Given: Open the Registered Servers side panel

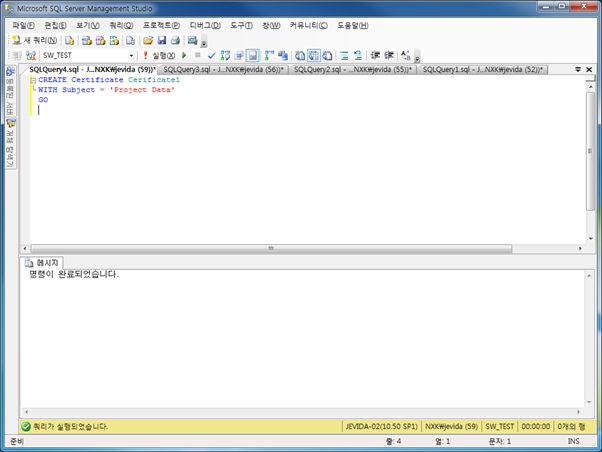Looking at the screenshot, I should (x=10, y=91).
